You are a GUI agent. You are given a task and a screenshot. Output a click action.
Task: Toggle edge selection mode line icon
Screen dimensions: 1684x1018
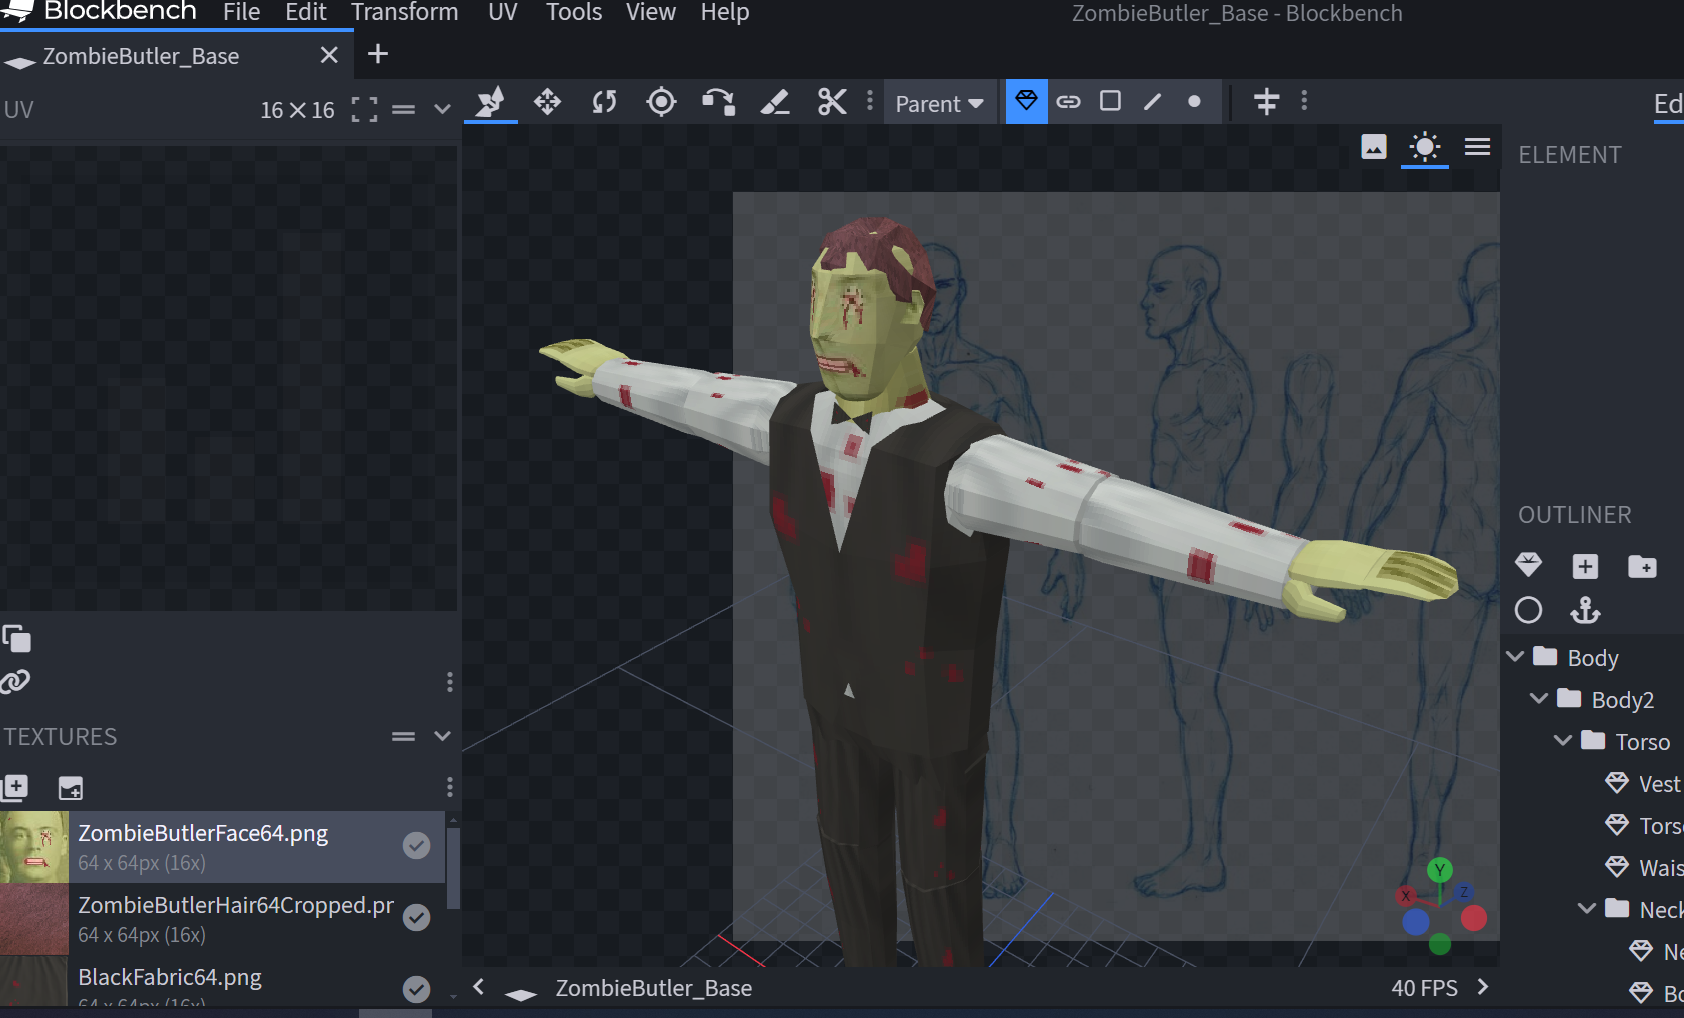point(1152,101)
